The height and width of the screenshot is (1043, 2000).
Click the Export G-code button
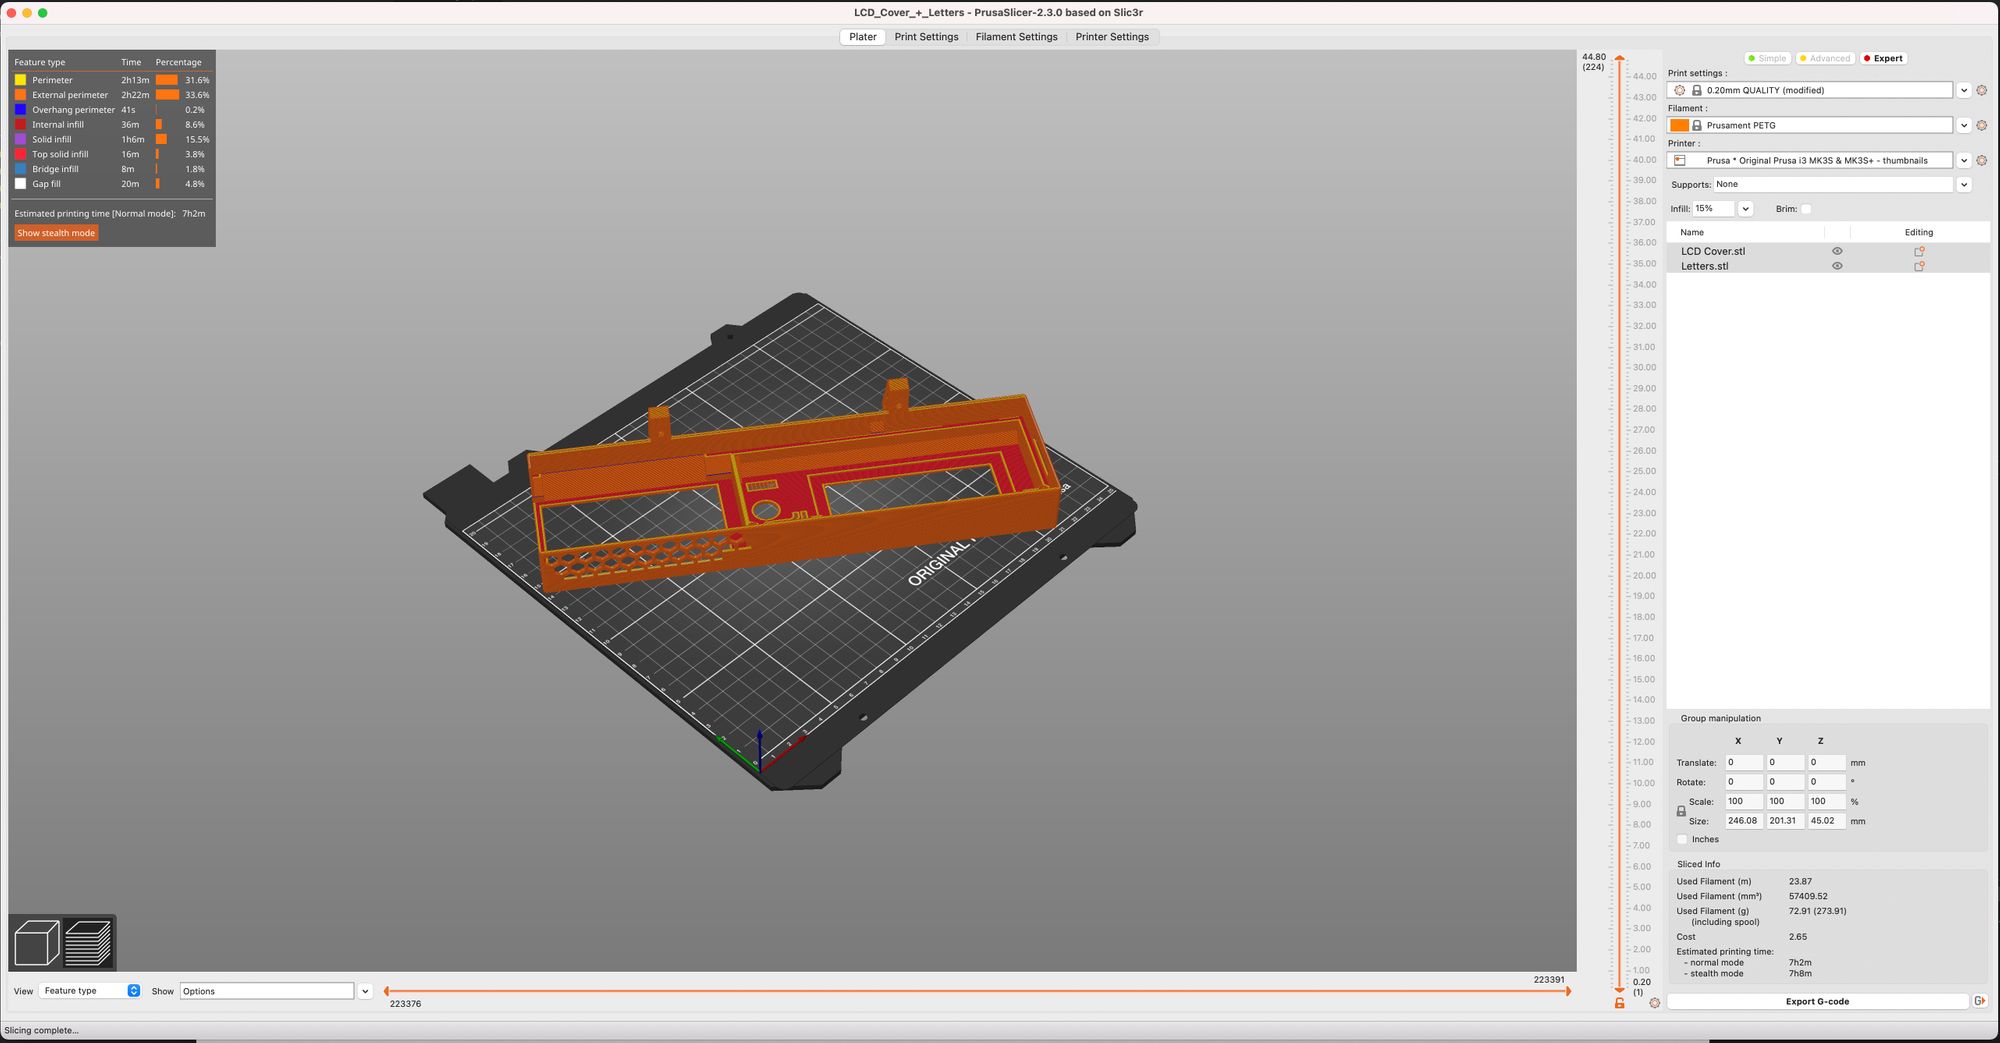click(1817, 1001)
